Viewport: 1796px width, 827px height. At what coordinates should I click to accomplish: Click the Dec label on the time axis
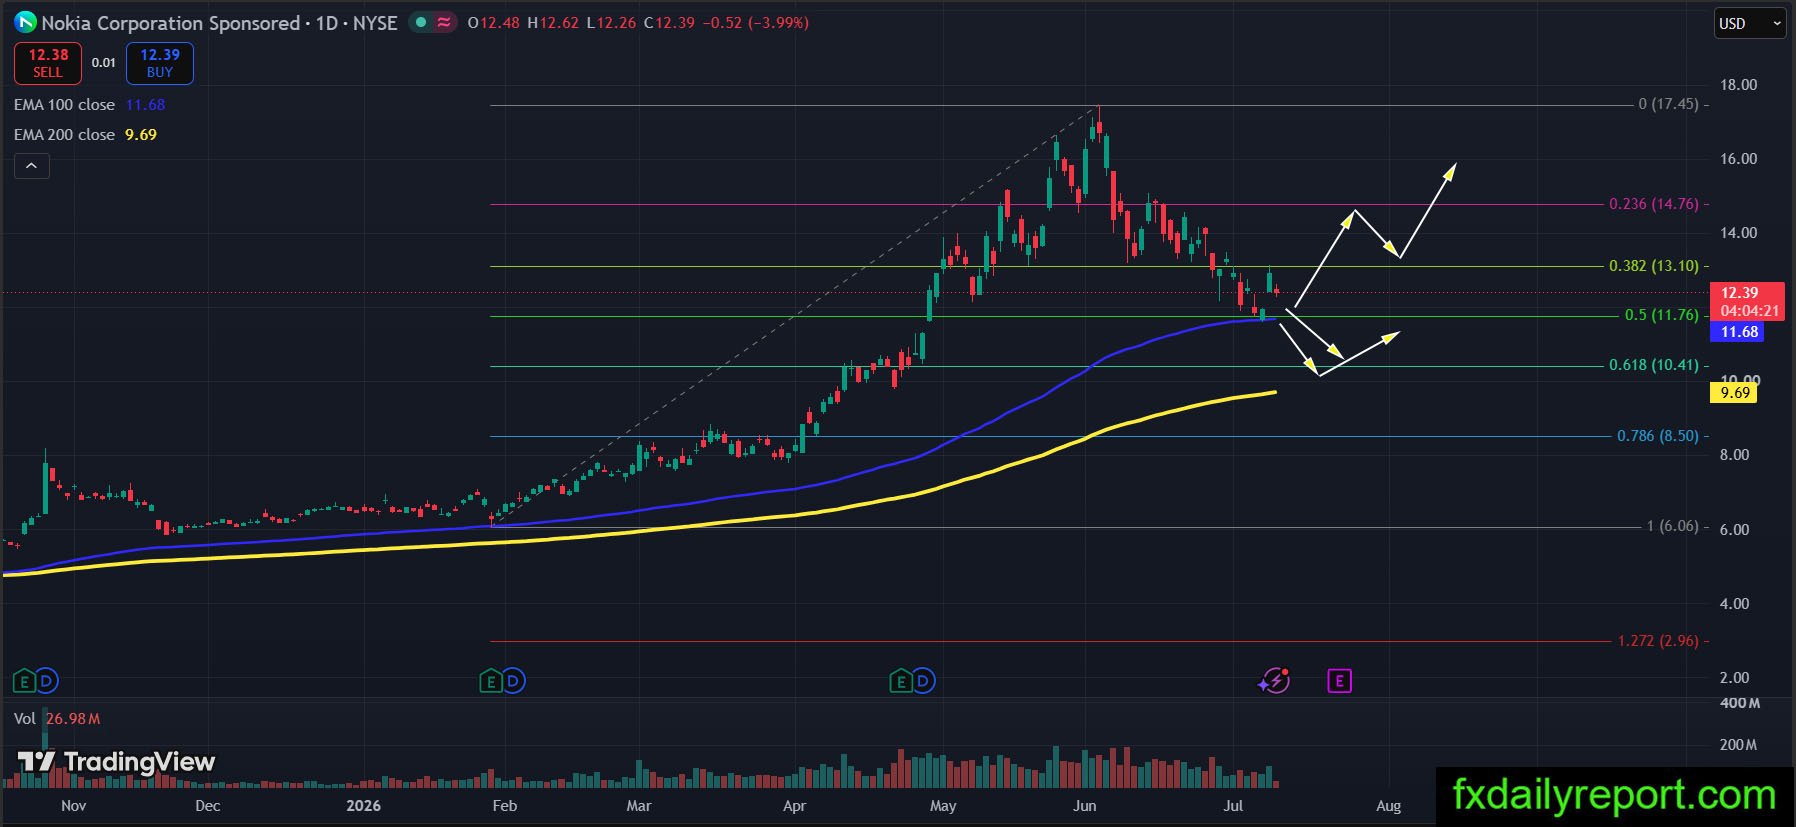(x=207, y=806)
